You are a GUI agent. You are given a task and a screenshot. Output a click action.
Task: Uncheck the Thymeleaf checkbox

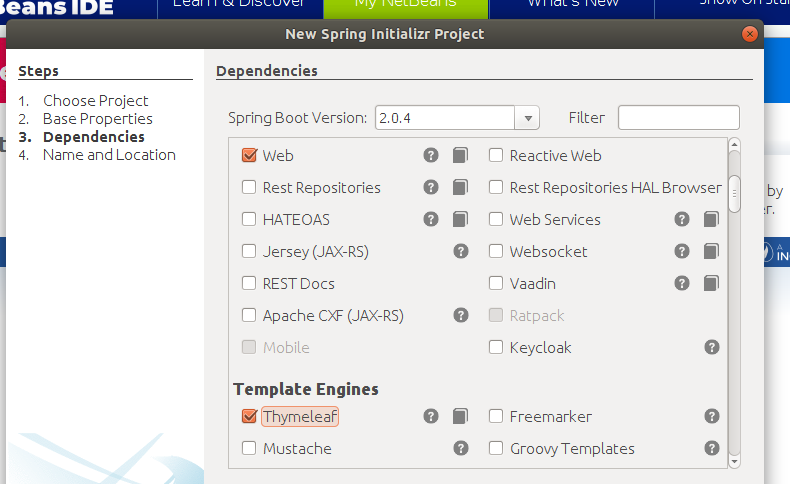(x=249, y=416)
